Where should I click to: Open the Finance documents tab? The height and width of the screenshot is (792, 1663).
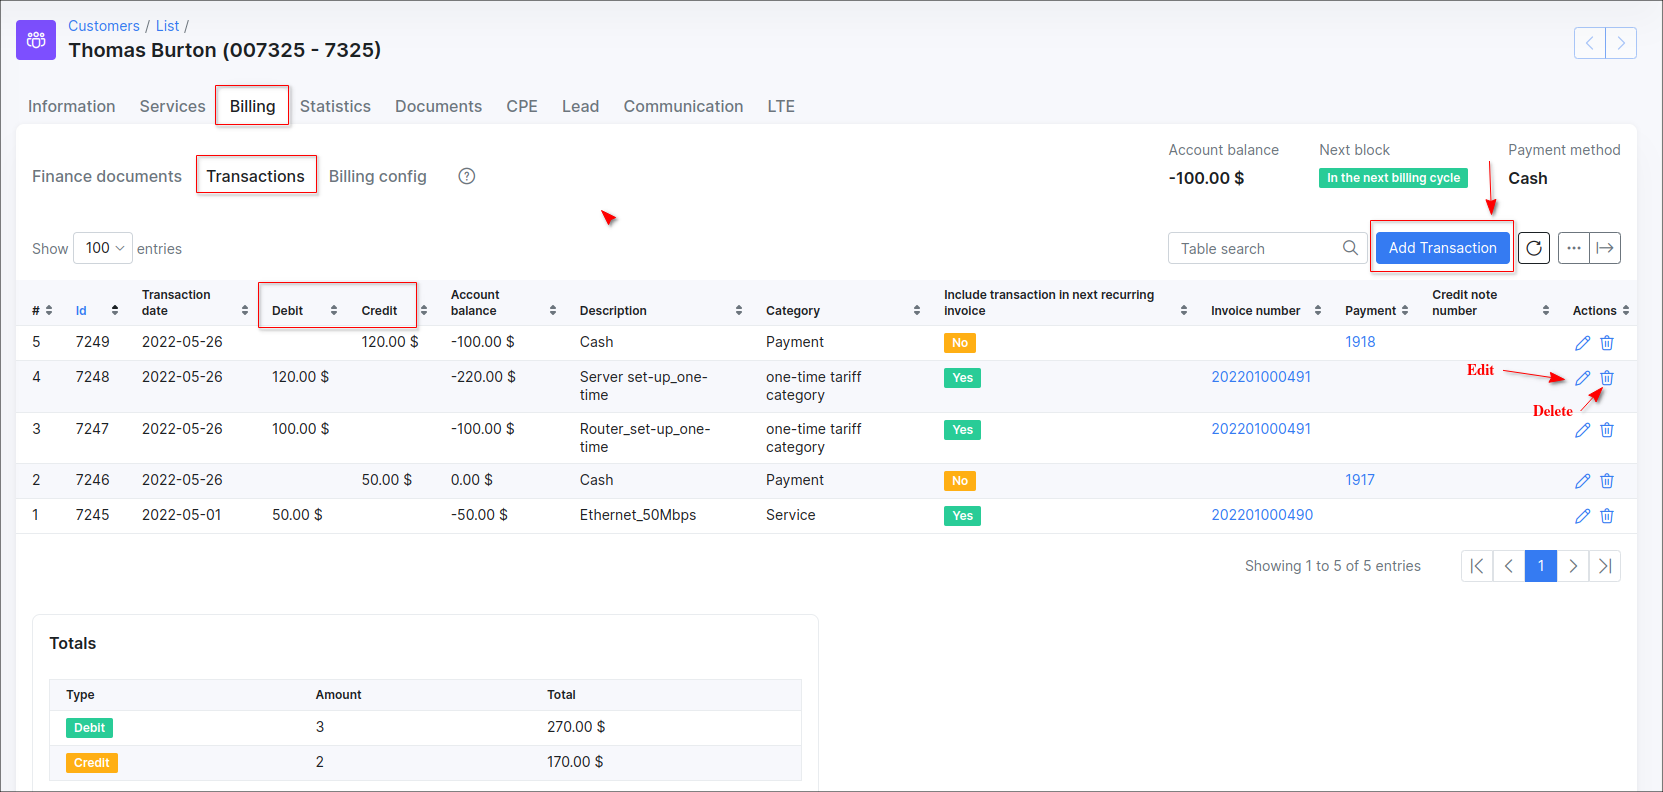107,176
